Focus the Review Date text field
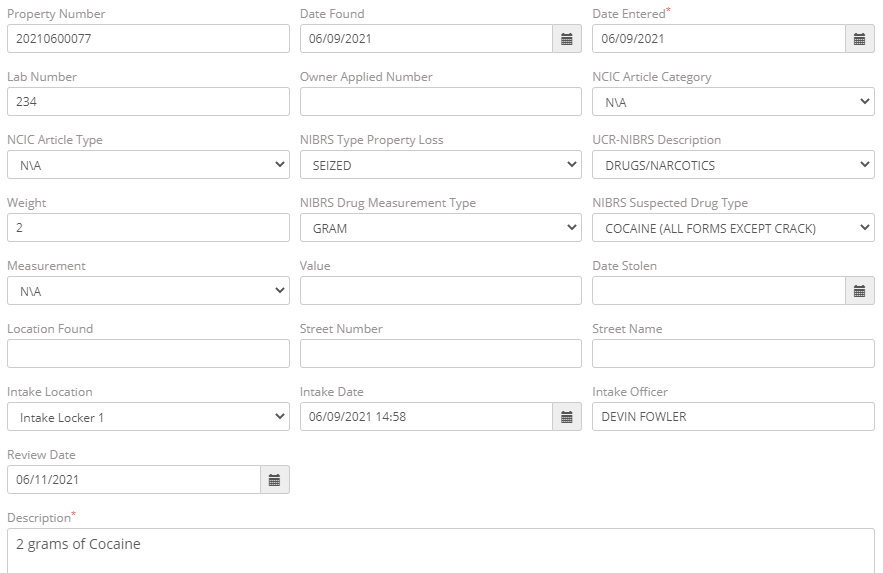 click(x=134, y=480)
